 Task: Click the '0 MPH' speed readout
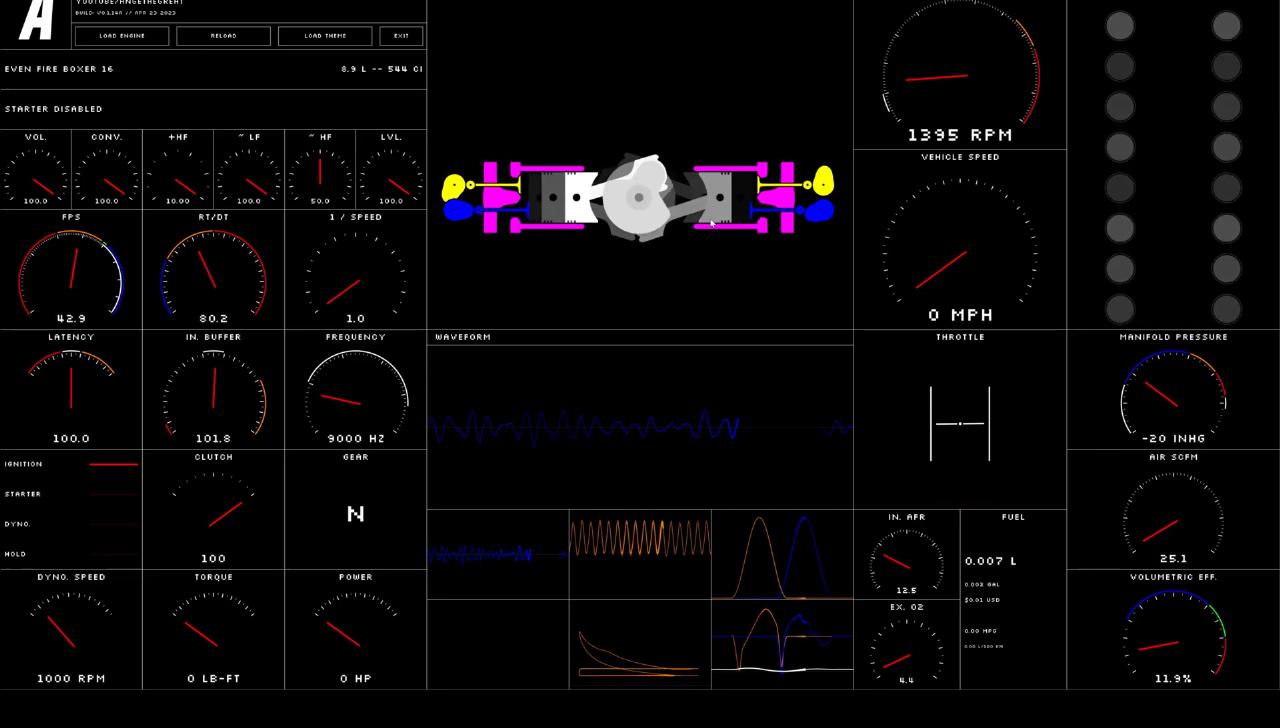click(x=960, y=315)
